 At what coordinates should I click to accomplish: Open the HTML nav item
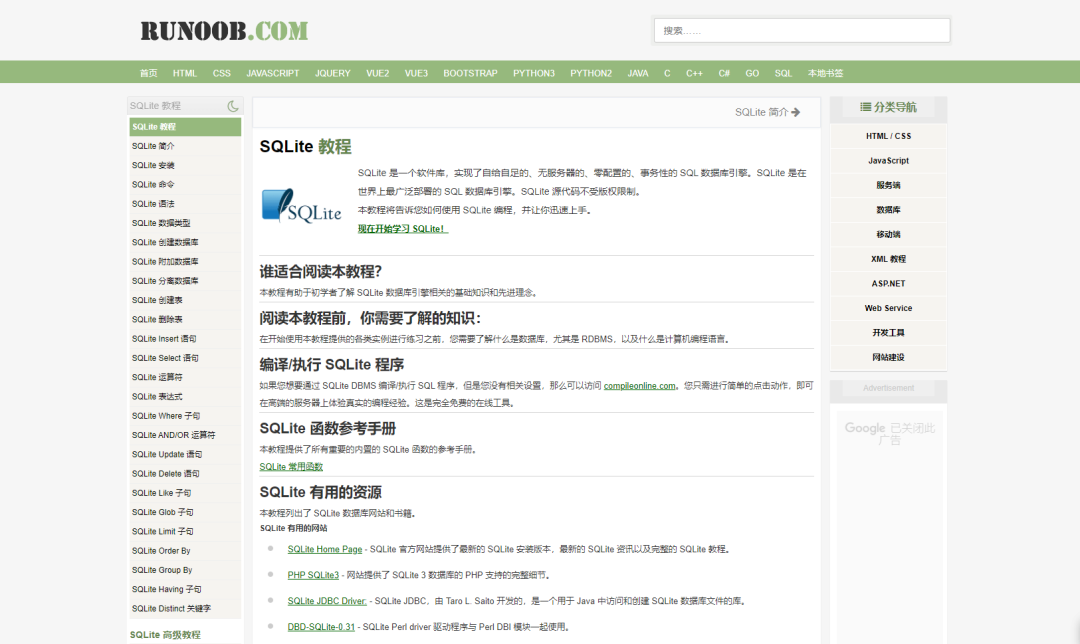coord(185,73)
